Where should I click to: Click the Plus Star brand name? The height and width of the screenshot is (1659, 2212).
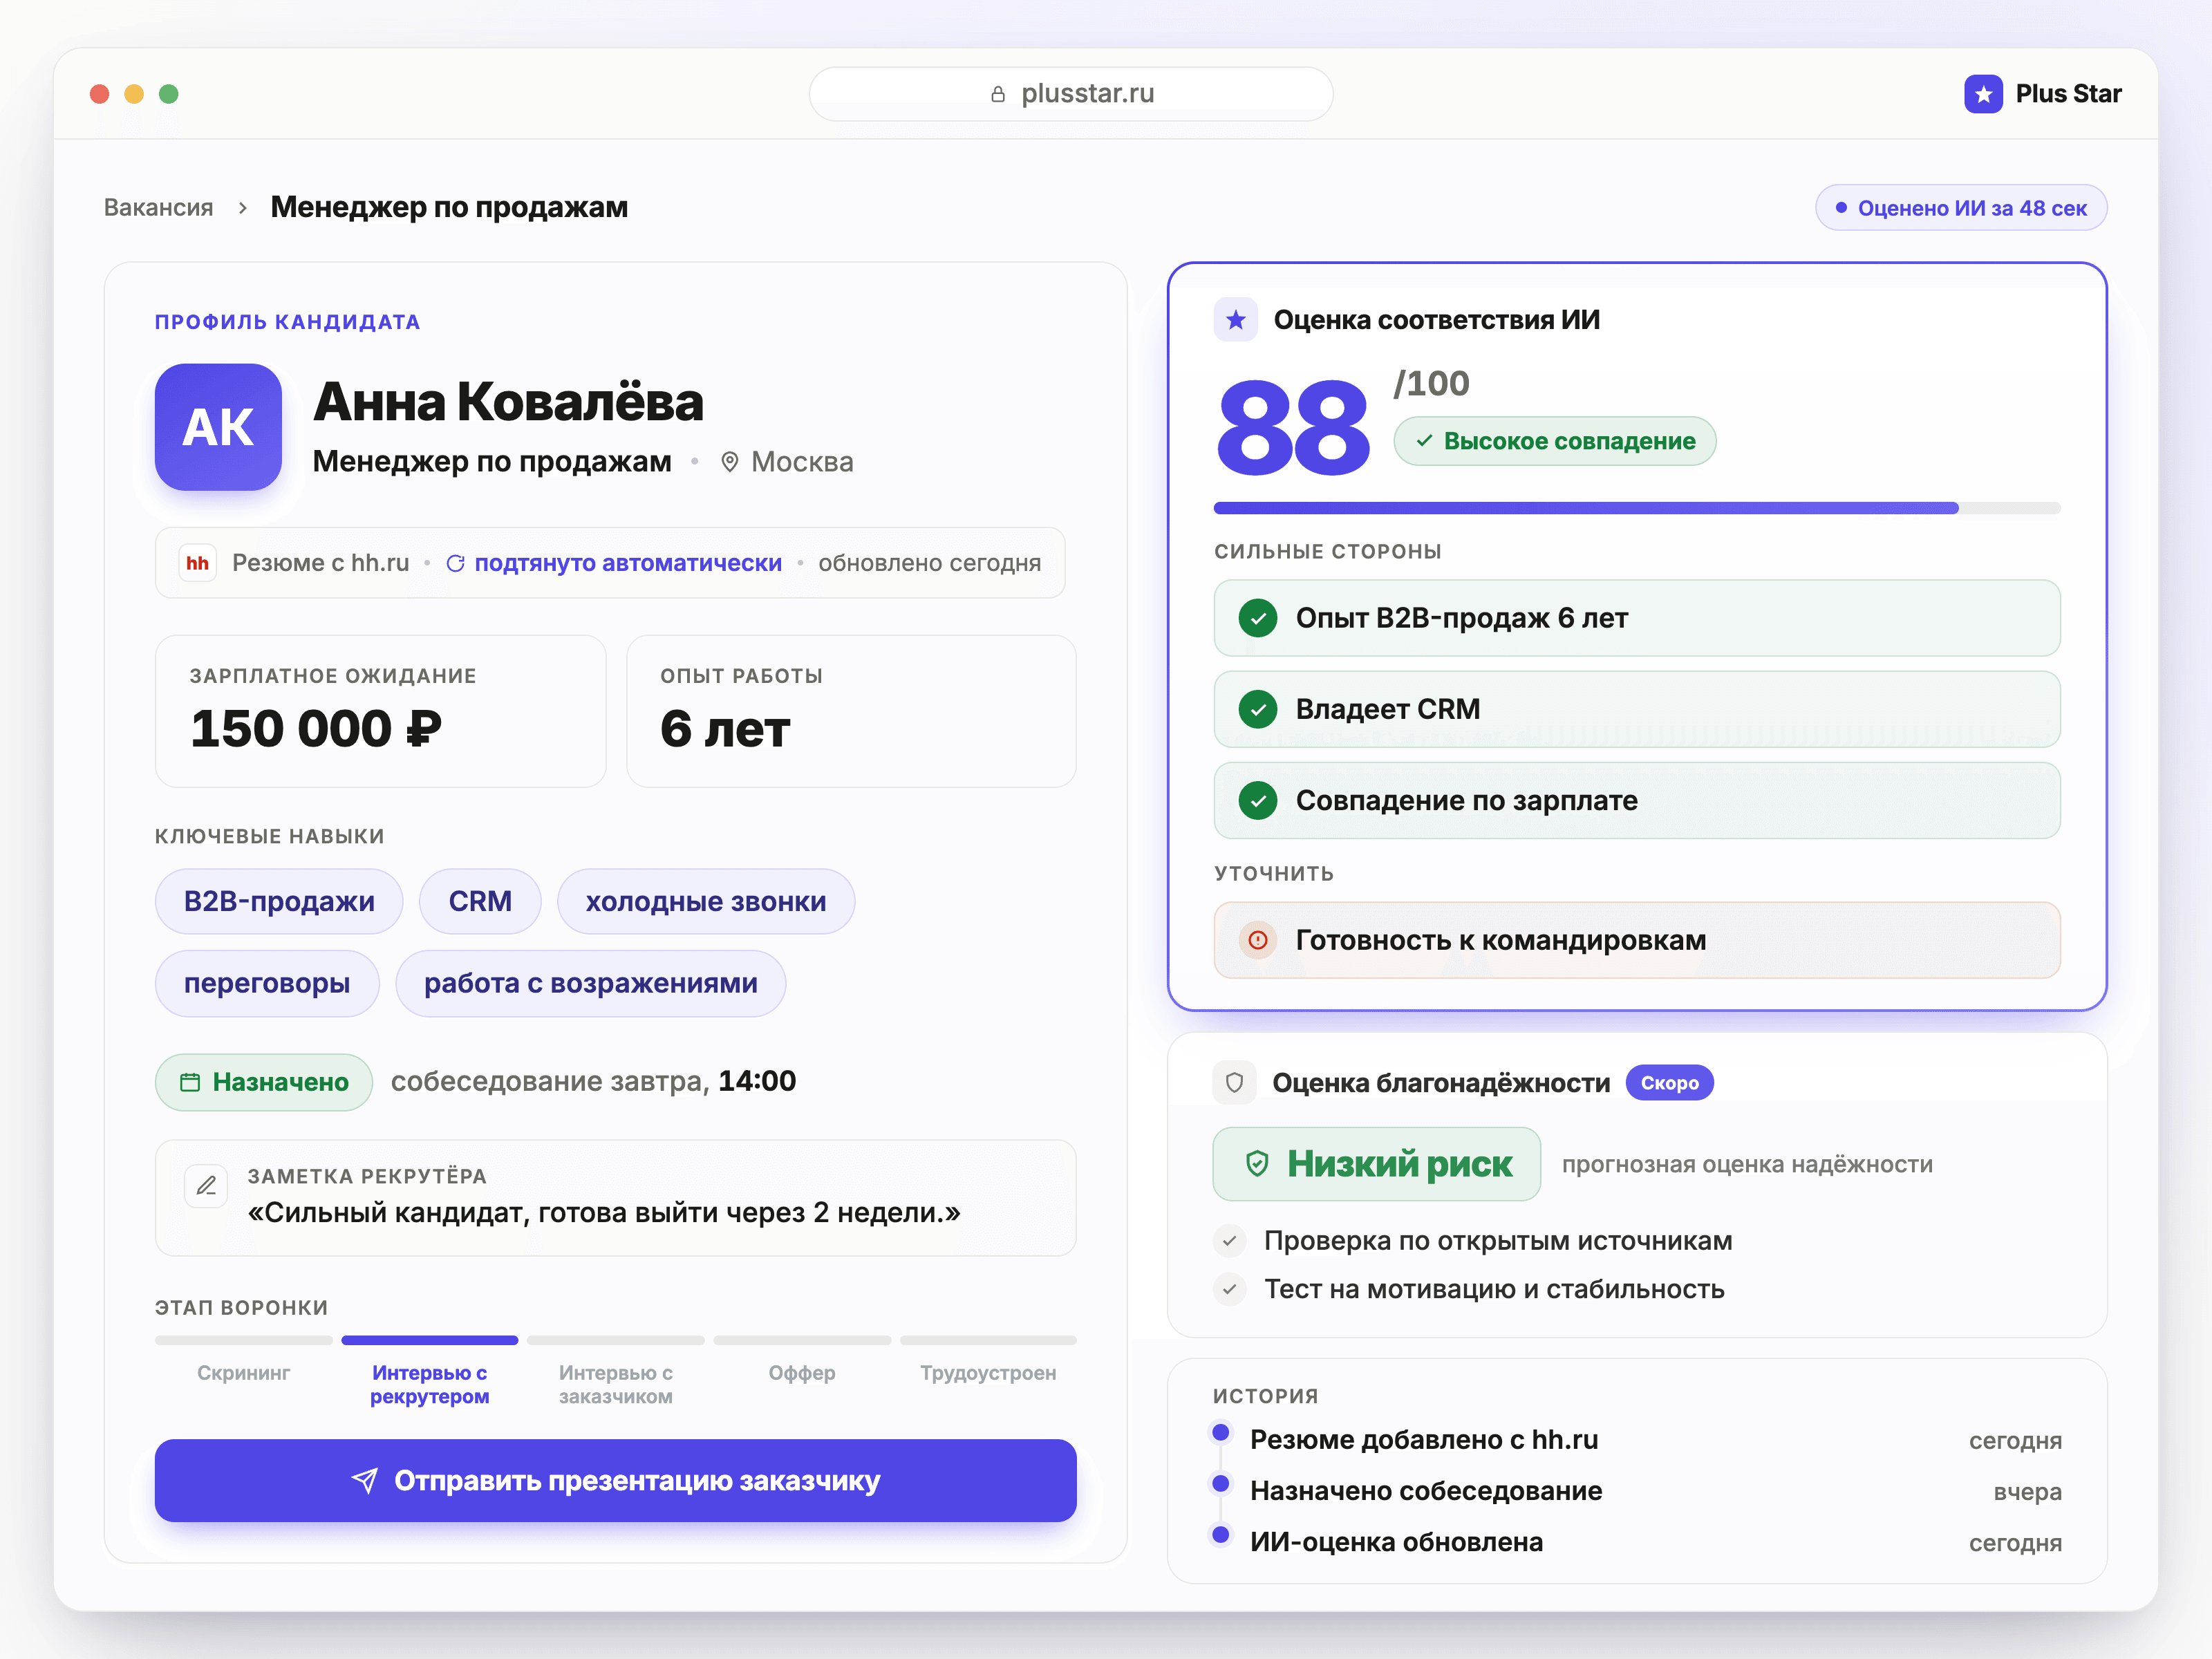click(x=2068, y=94)
